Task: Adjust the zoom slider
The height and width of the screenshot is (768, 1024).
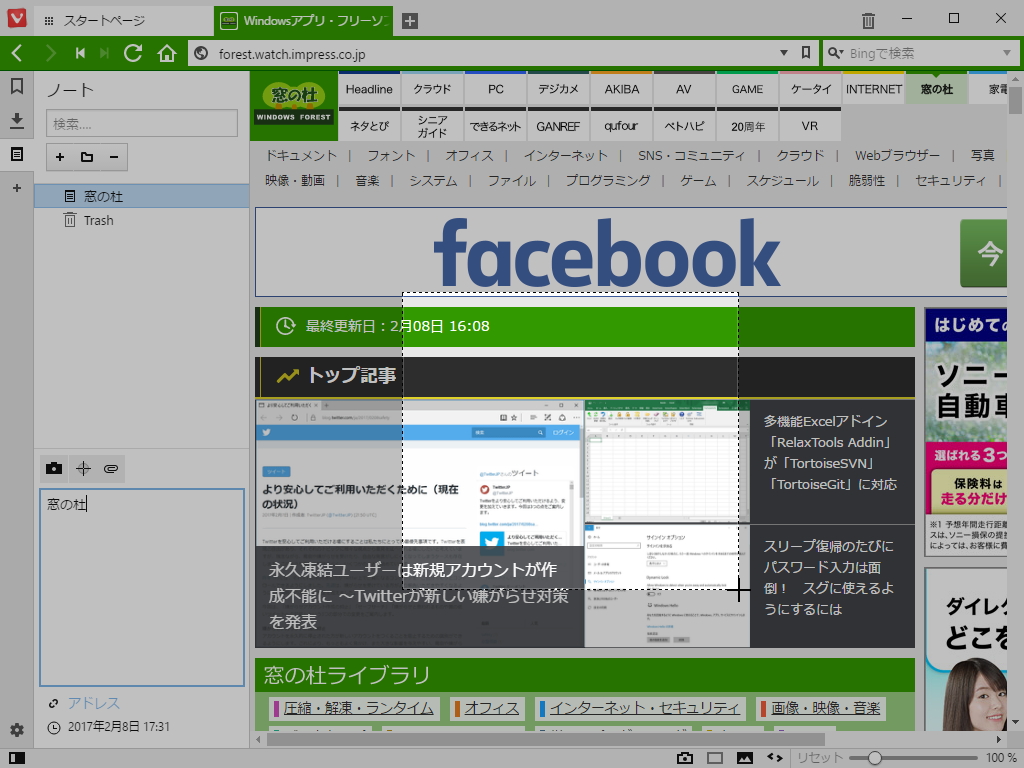Action: (x=875, y=758)
